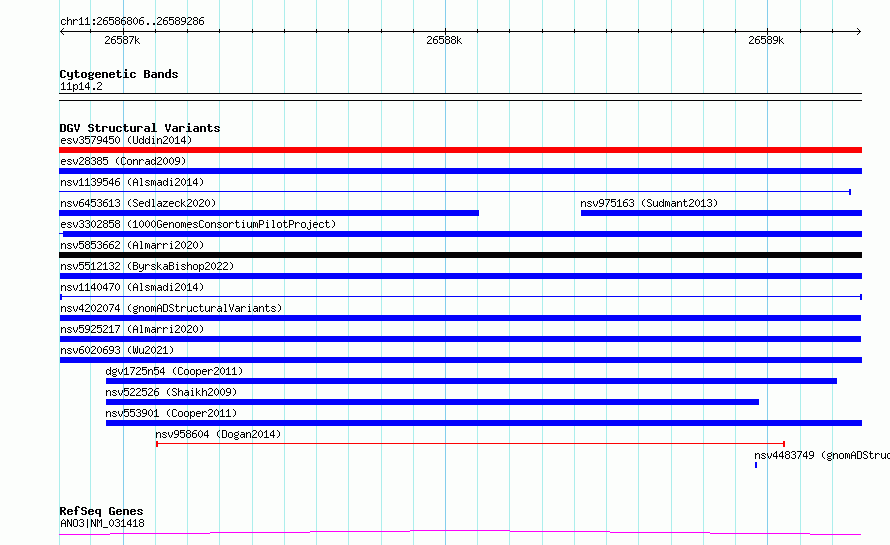Viewport: 890px width, 545px height.
Task: Click the nsv6020693 blue bar
Action: coord(461,360)
